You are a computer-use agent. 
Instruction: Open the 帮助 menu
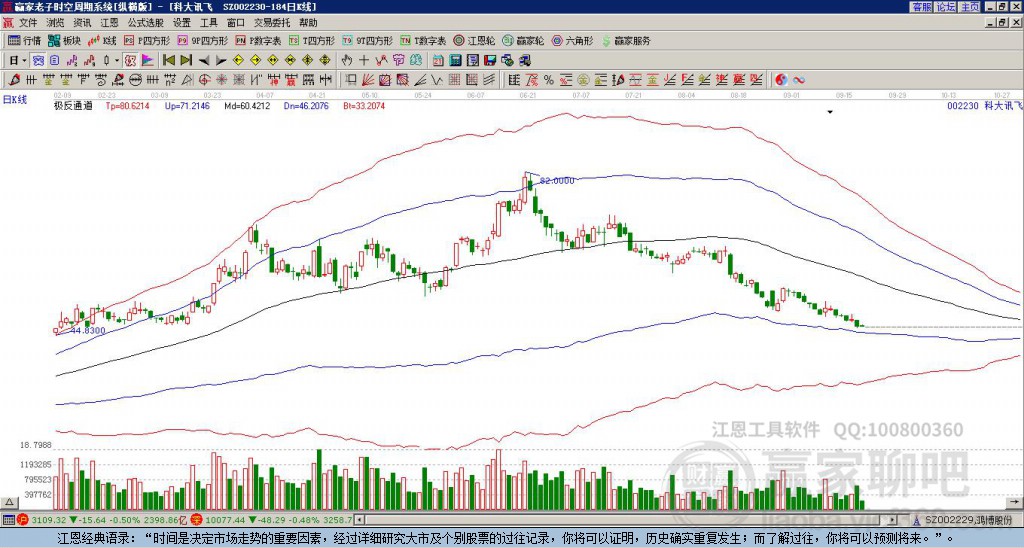308,23
